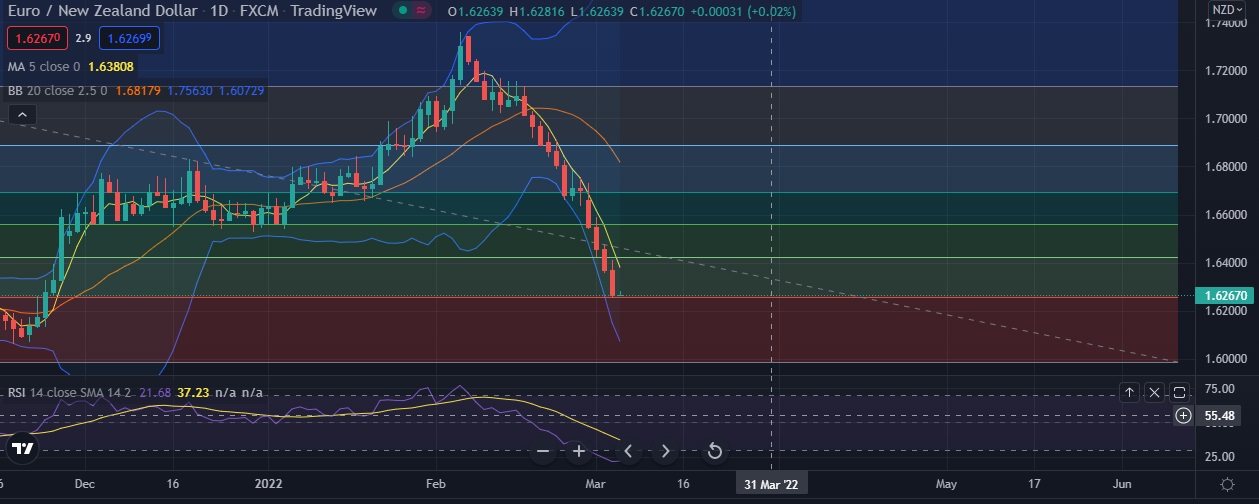The width and height of the screenshot is (1259, 504).
Task: Click the Jun label on the time axis
Action: [x=1122, y=484]
